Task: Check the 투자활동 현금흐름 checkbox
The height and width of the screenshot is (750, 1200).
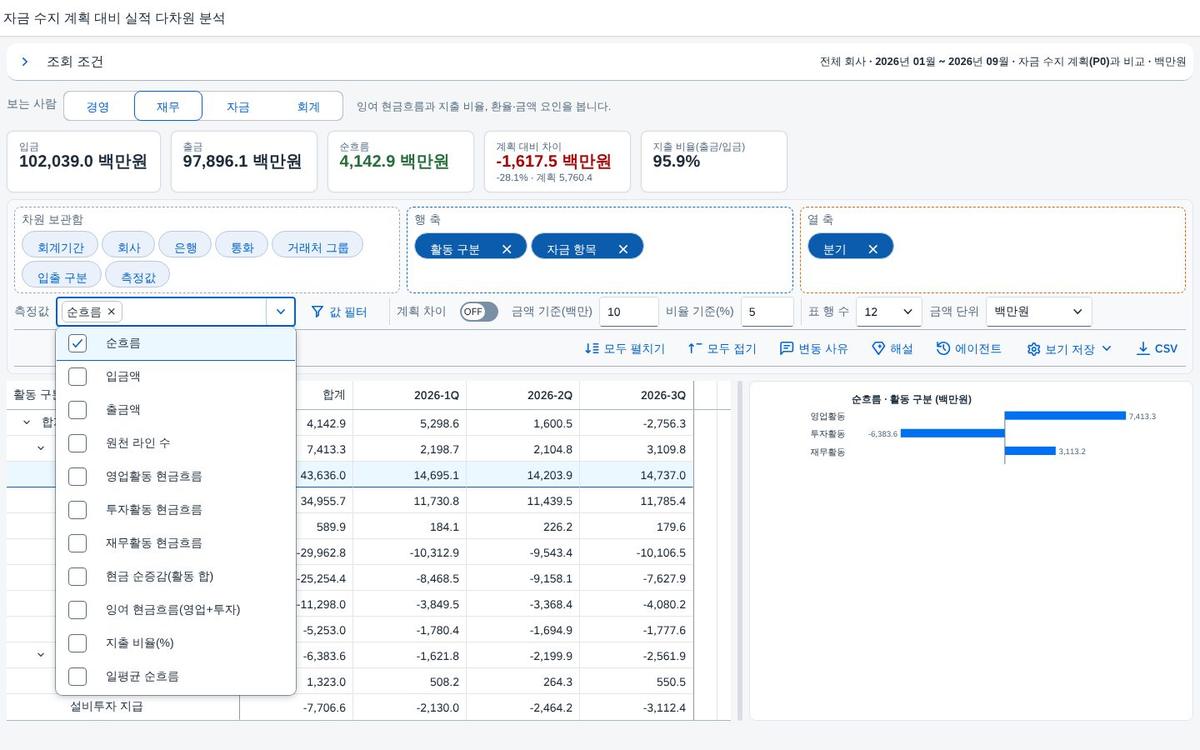Action: click(77, 510)
